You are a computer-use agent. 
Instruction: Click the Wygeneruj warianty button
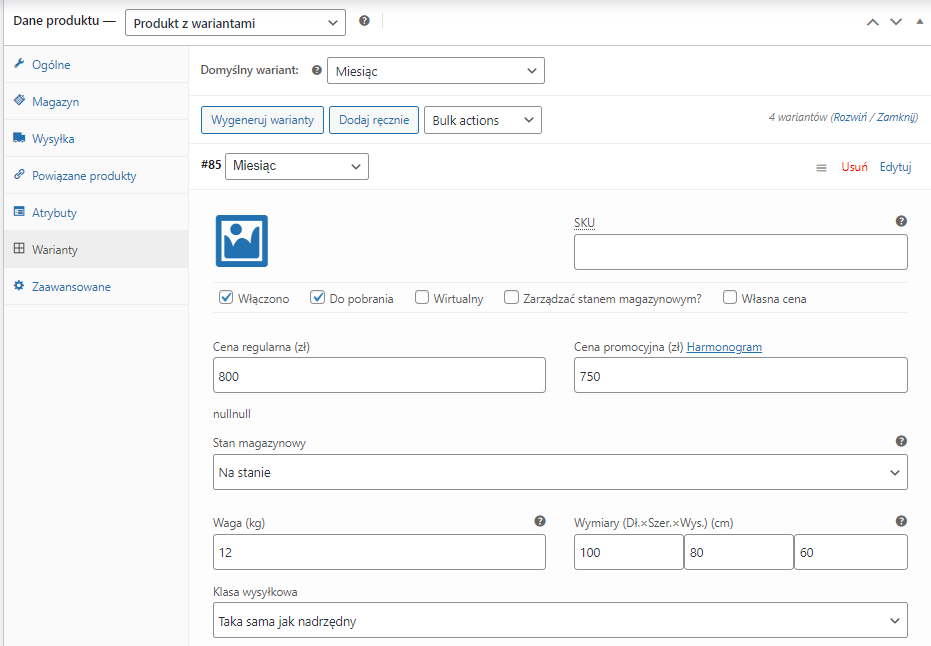coord(262,120)
